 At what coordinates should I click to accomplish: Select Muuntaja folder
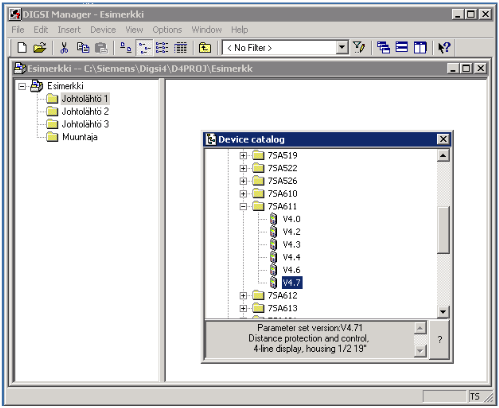pyautogui.click(x=80, y=137)
